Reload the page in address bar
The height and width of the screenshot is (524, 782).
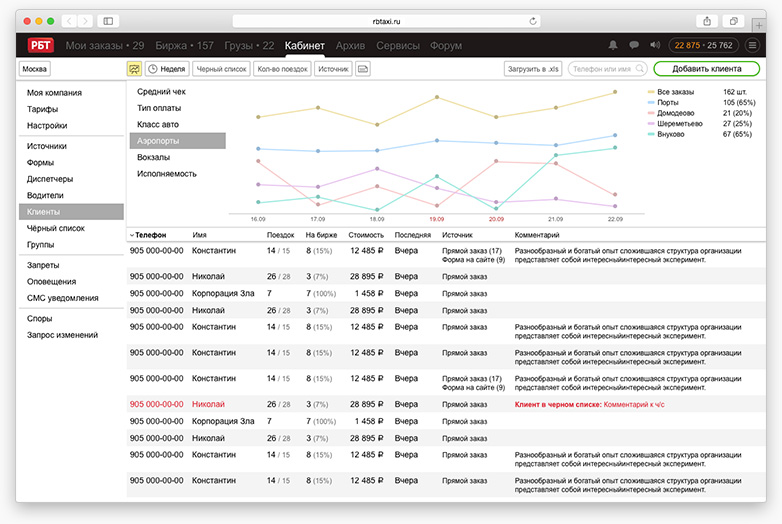(533, 21)
